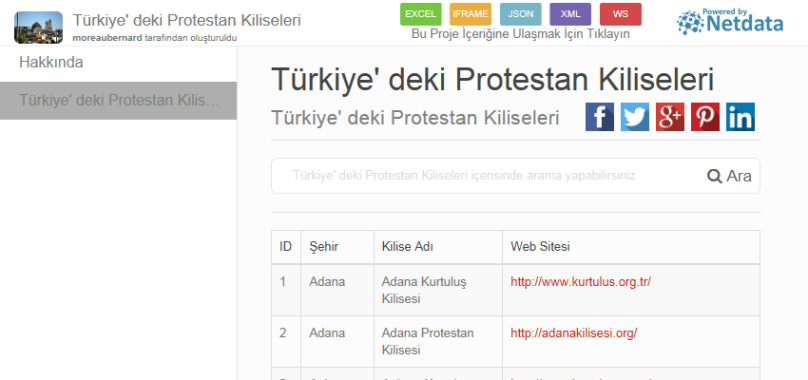Click the Adana city cell in row 1
The image size is (808, 380).
point(338,290)
